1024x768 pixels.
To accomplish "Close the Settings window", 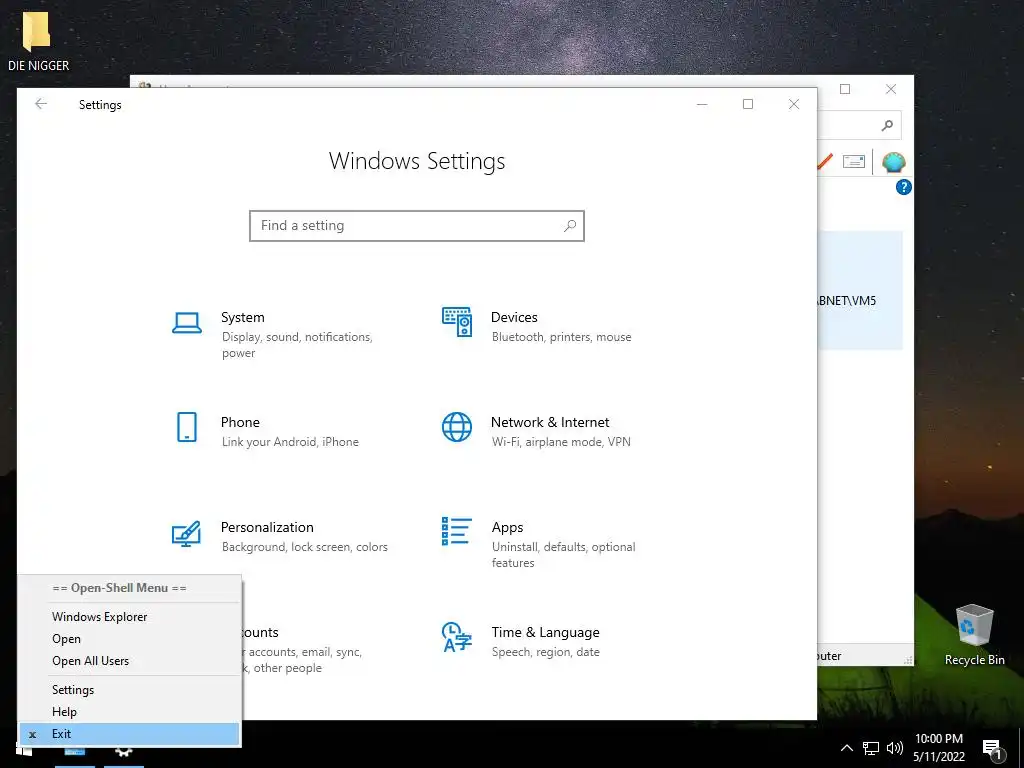I will [793, 104].
